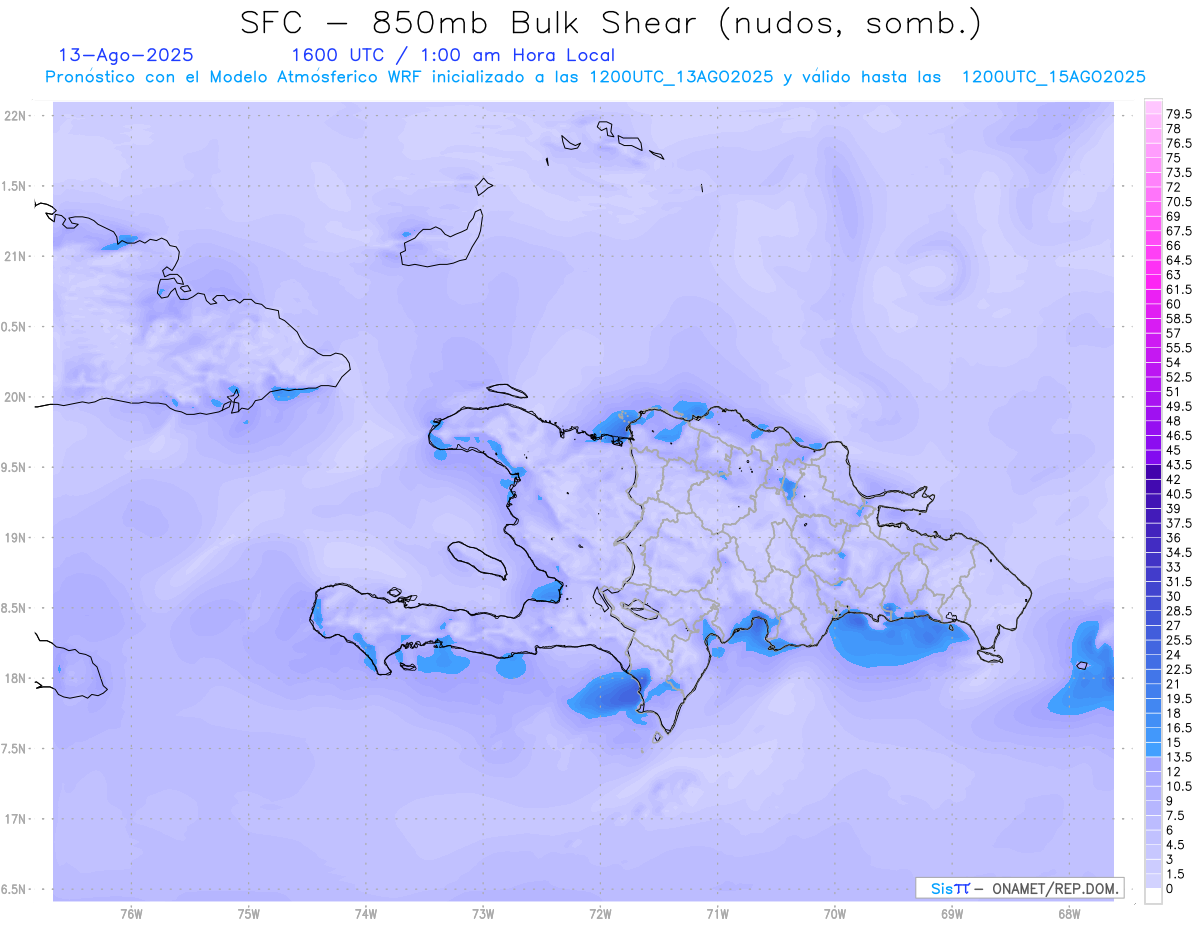The image size is (1200, 927).
Task: Click the 75W longitude axis label
Action: pos(248,914)
